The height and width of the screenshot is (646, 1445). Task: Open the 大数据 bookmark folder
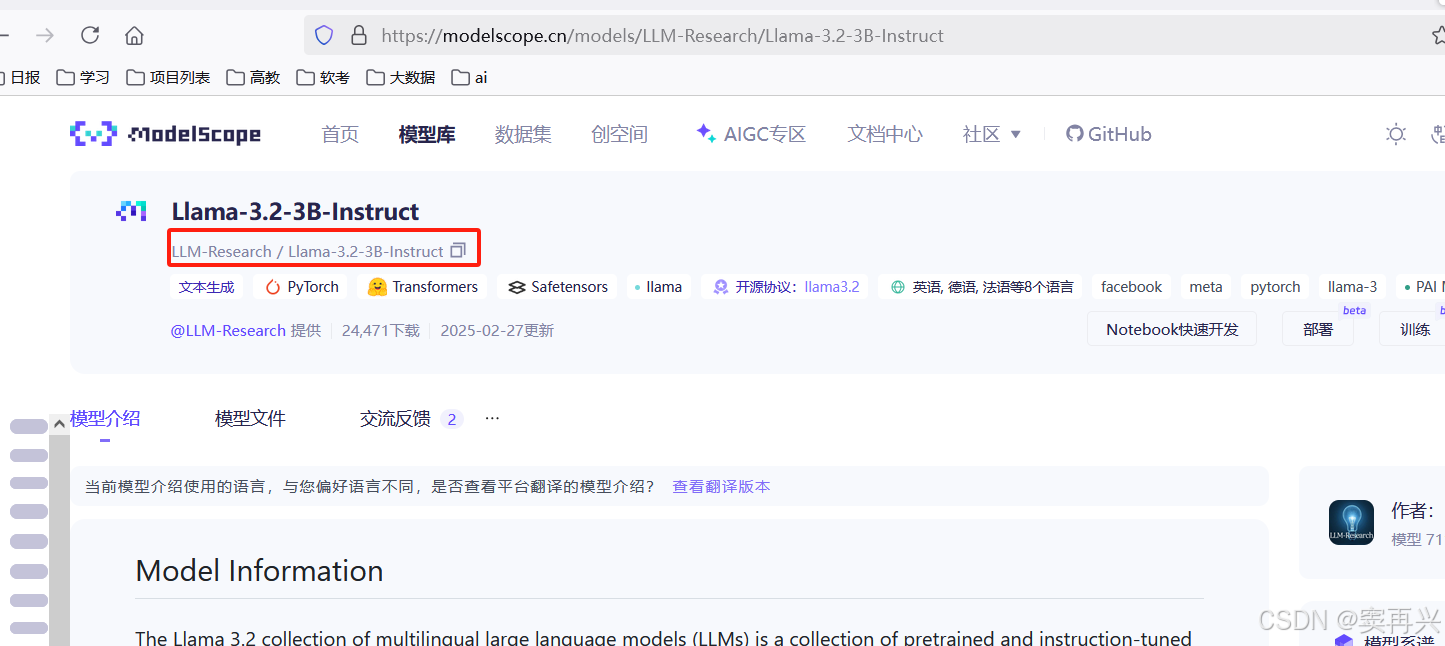(400, 77)
